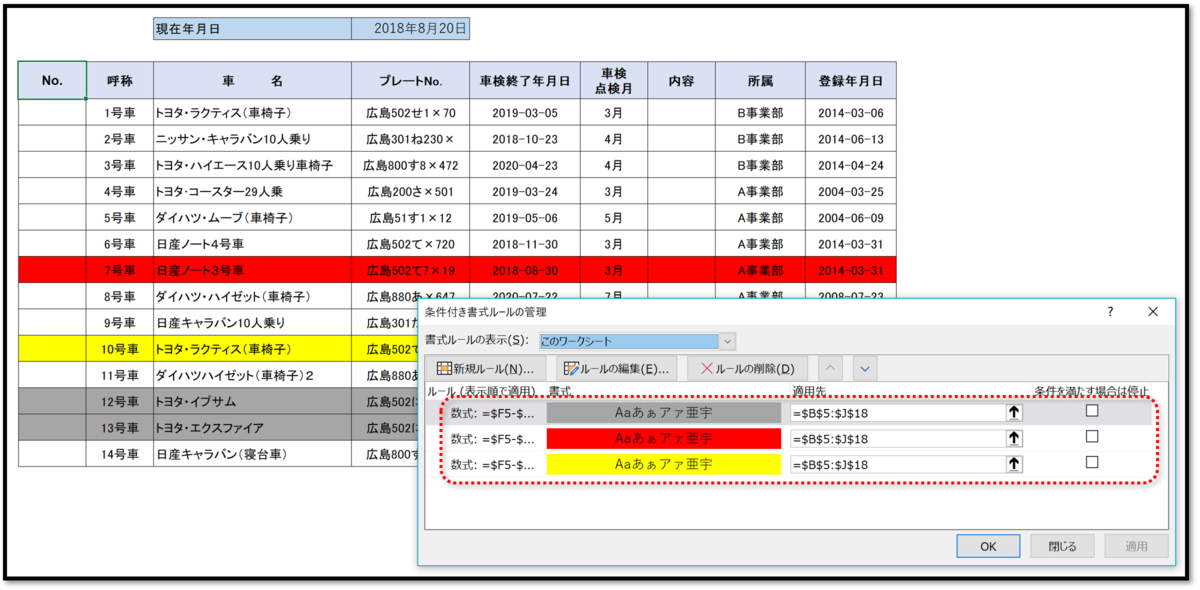This screenshot has width=1200, height=590.
Task: Select the 登録年月日 header cell
Action: 851,81
